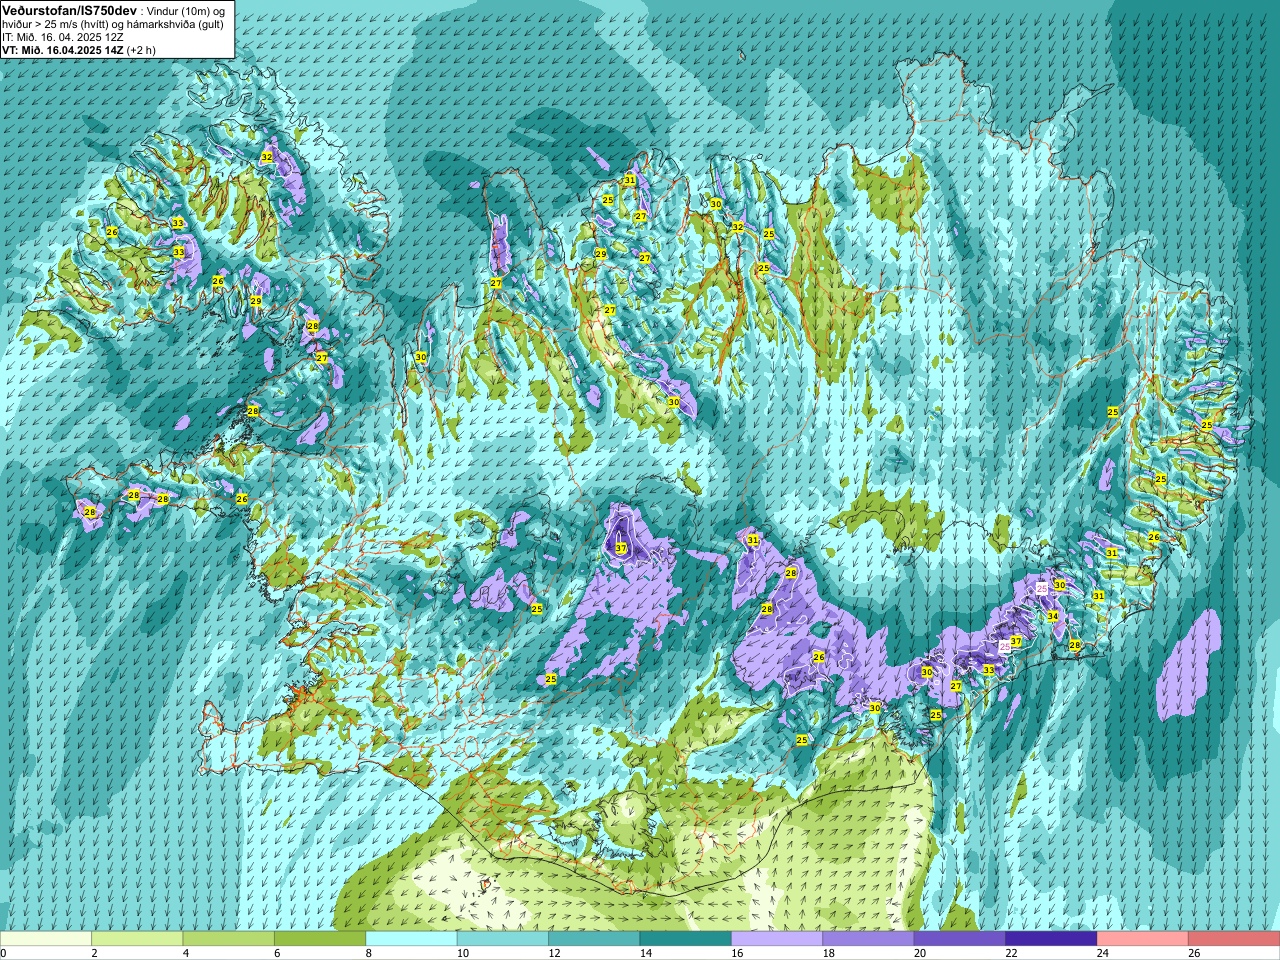This screenshot has height=960, width=1280.
Task: Click the 6–8 m/s olive green legend swatch
Action: click(320, 939)
